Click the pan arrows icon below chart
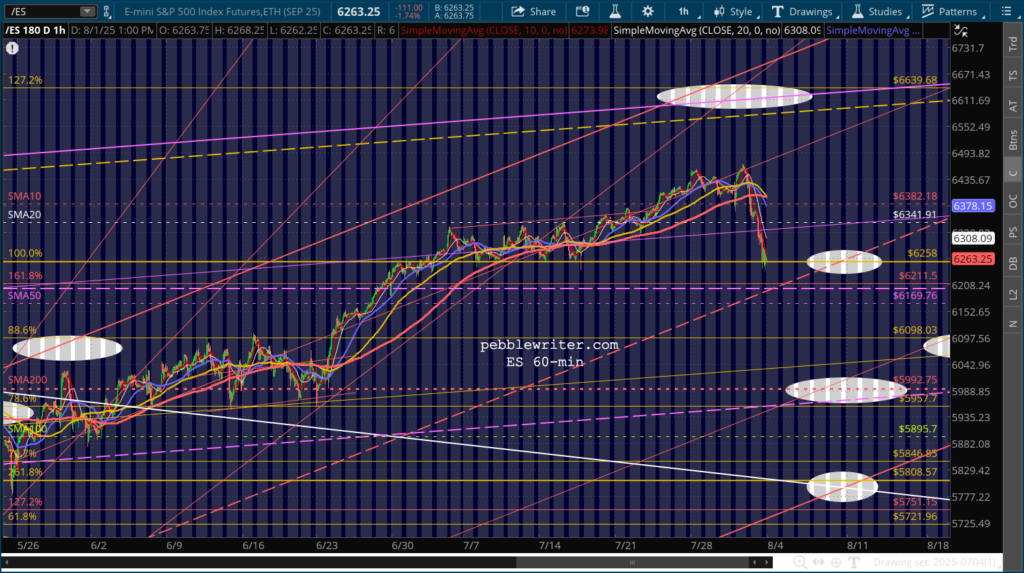The height and width of the screenshot is (573, 1024). (818, 562)
